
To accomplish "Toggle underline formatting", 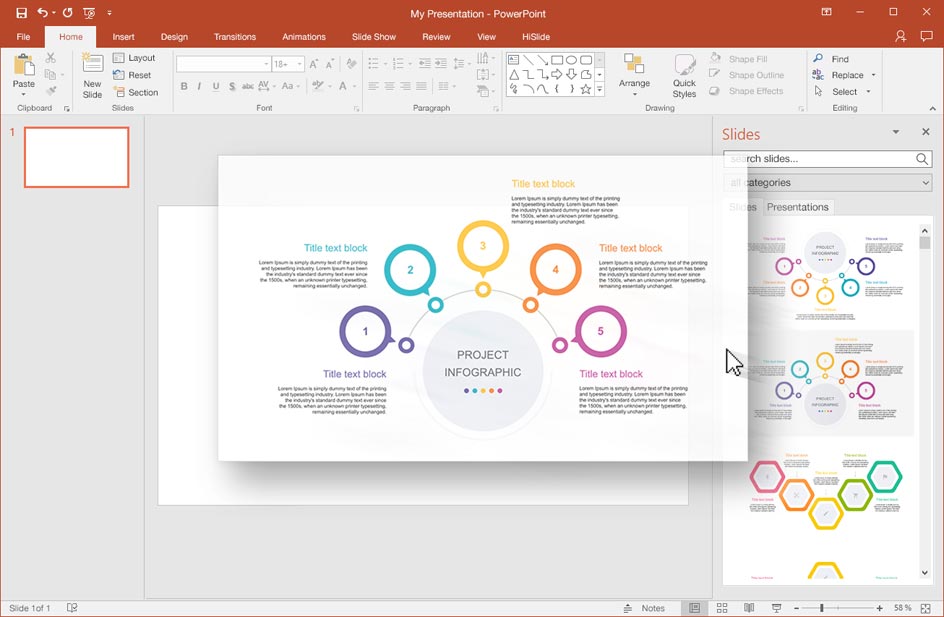I will coord(216,87).
